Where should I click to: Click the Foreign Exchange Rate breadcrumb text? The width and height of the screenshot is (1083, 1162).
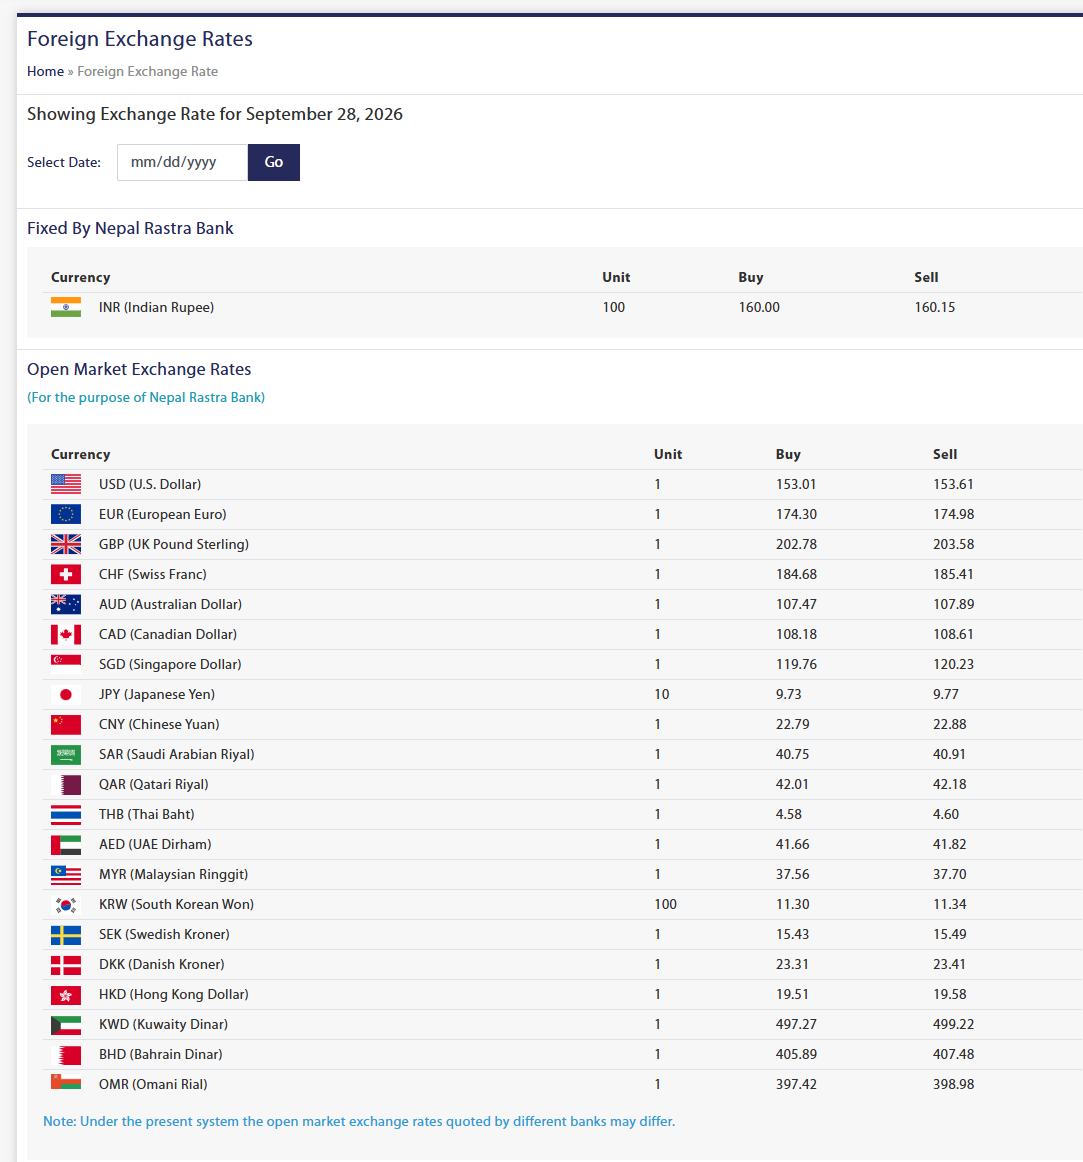pyautogui.click(x=148, y=71)
